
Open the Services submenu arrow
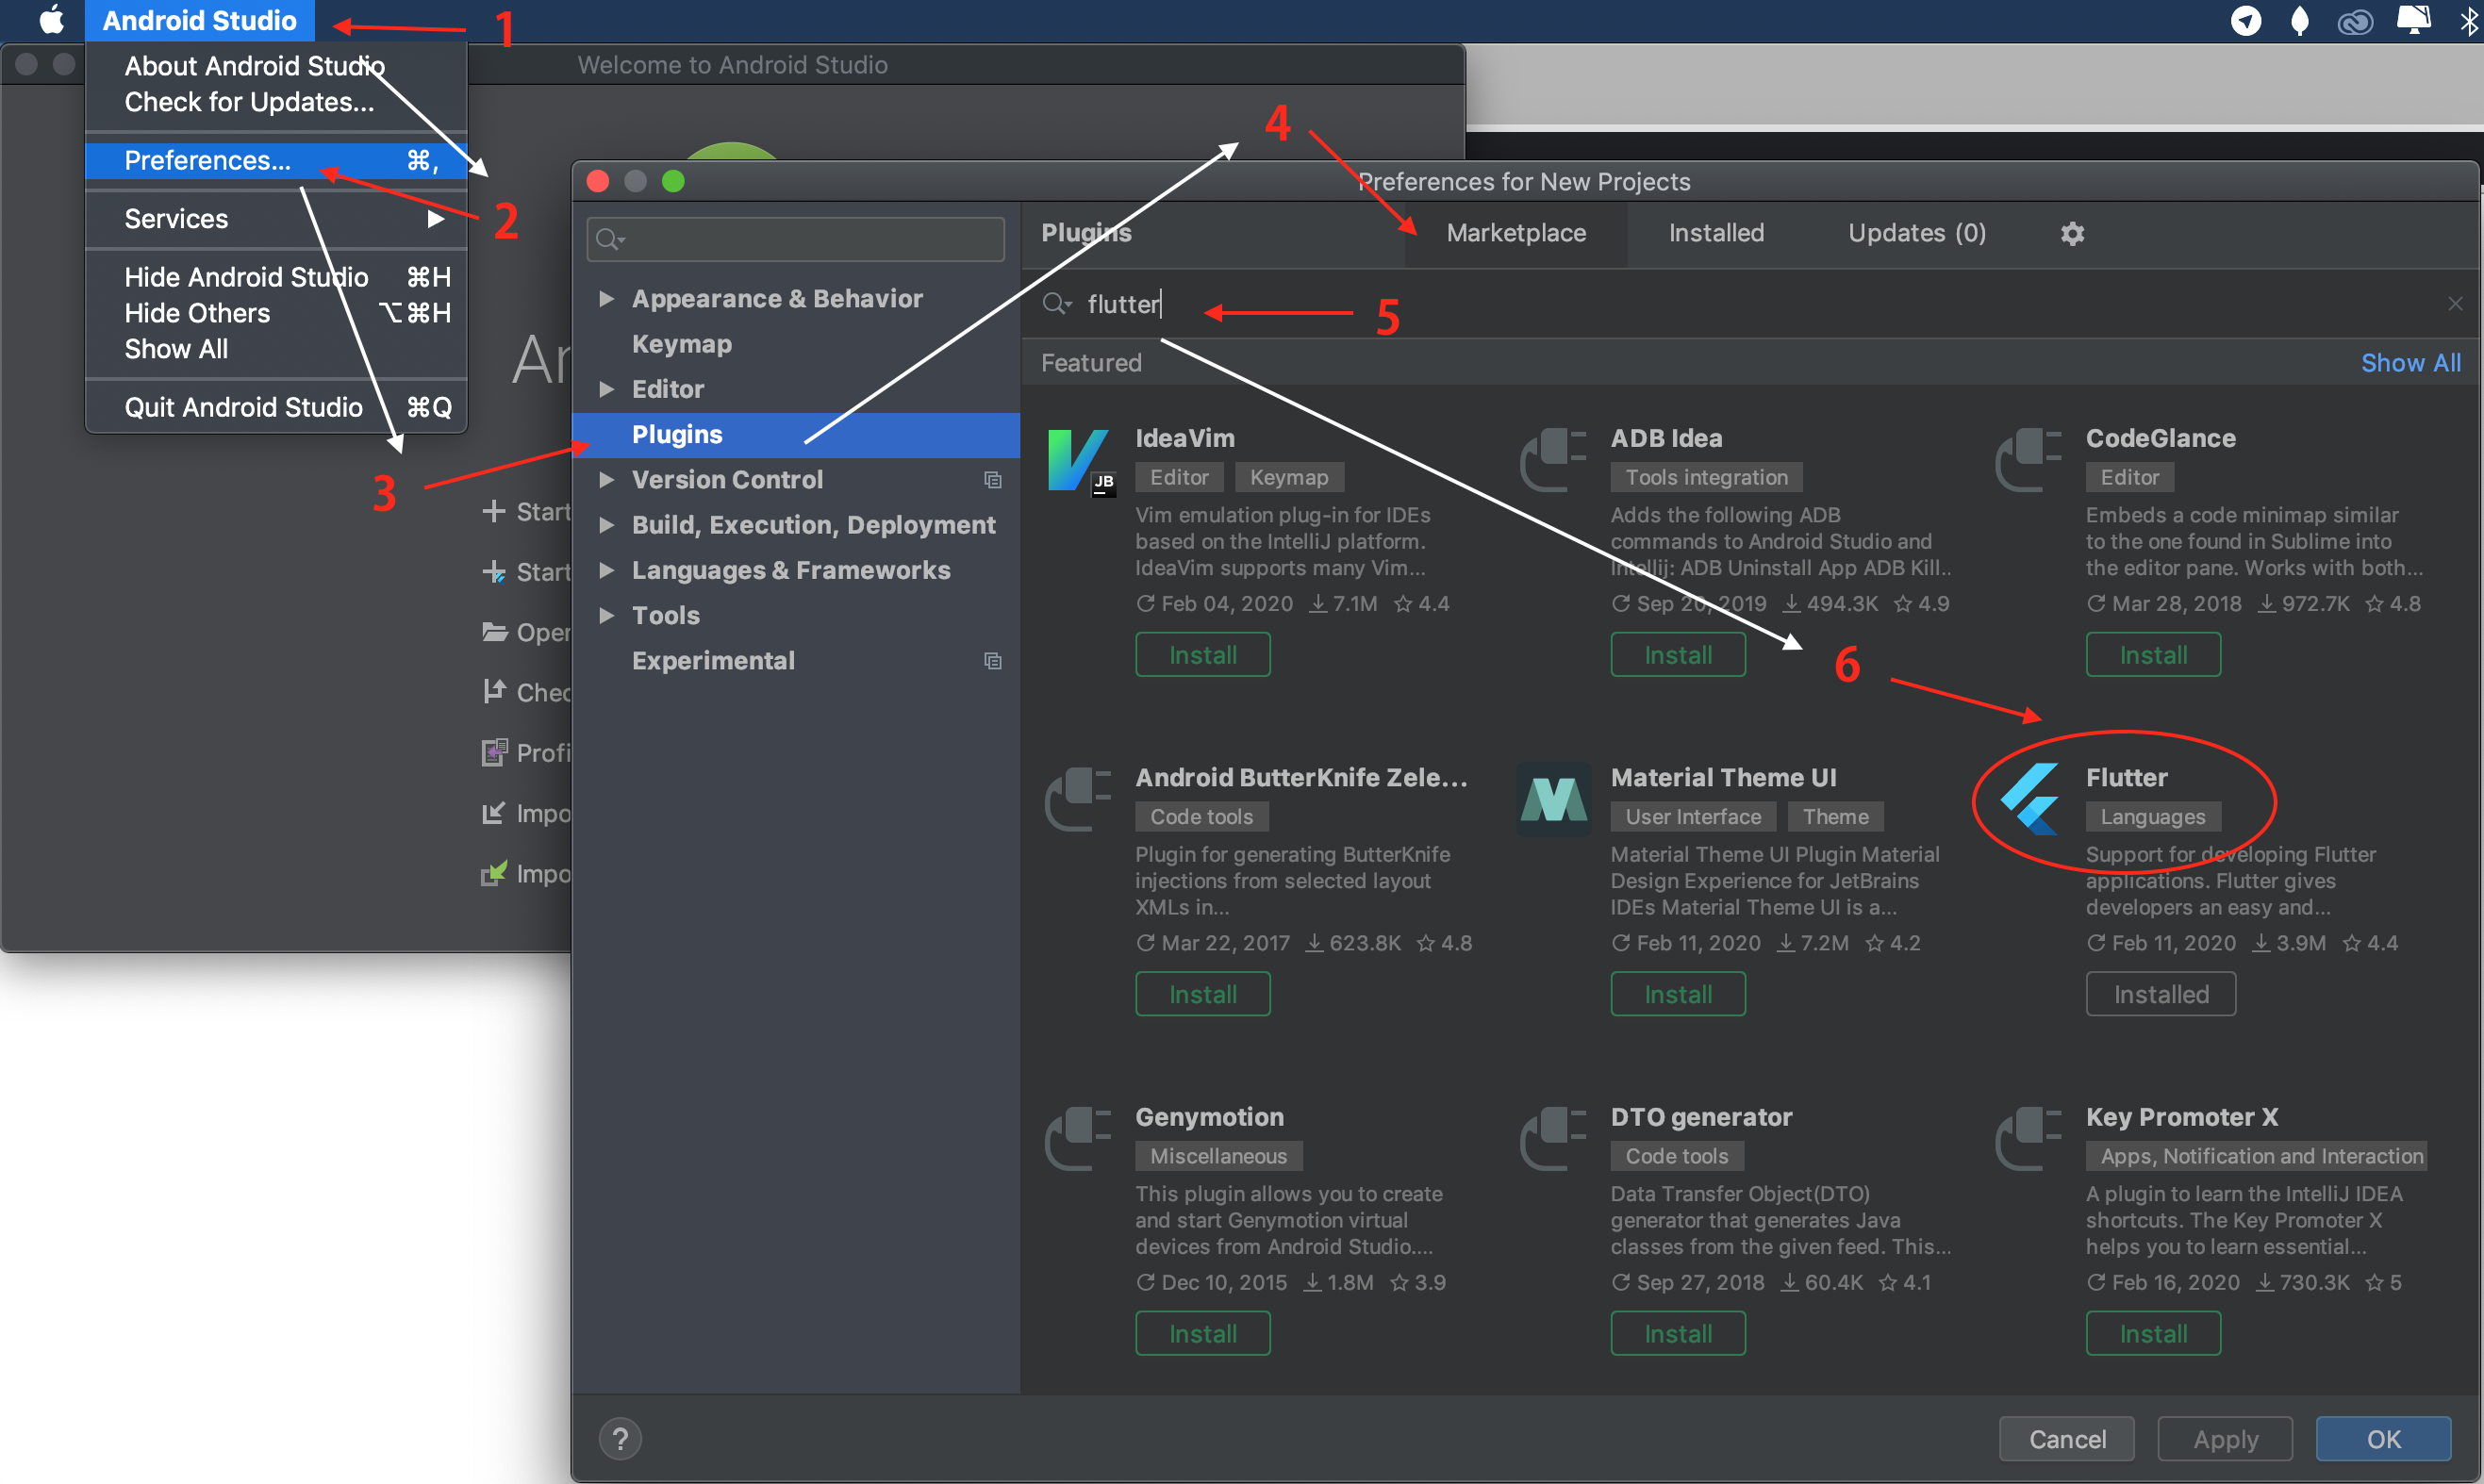click(x=435, y=219)
